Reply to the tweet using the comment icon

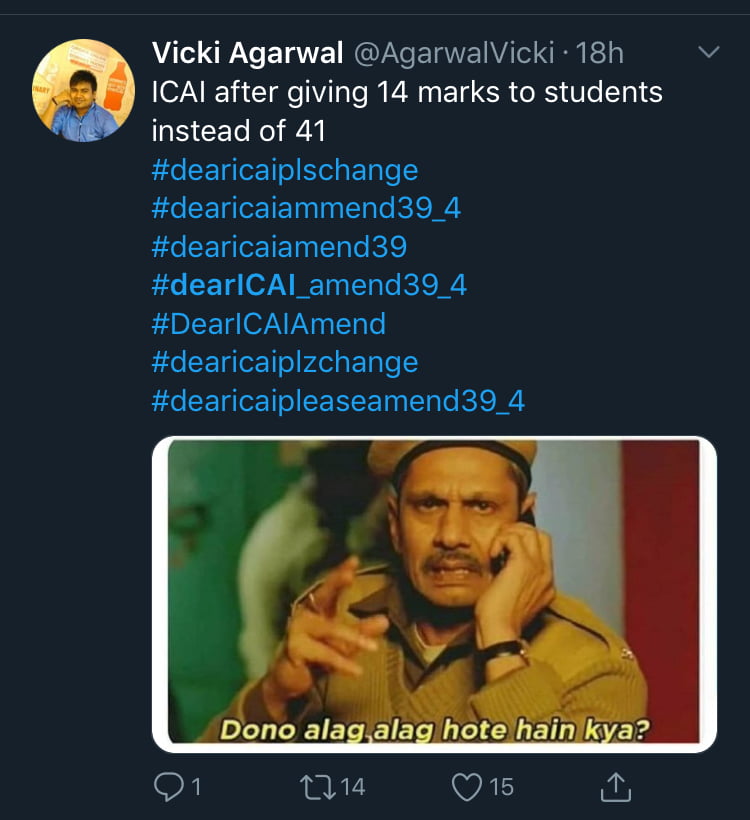169,787
